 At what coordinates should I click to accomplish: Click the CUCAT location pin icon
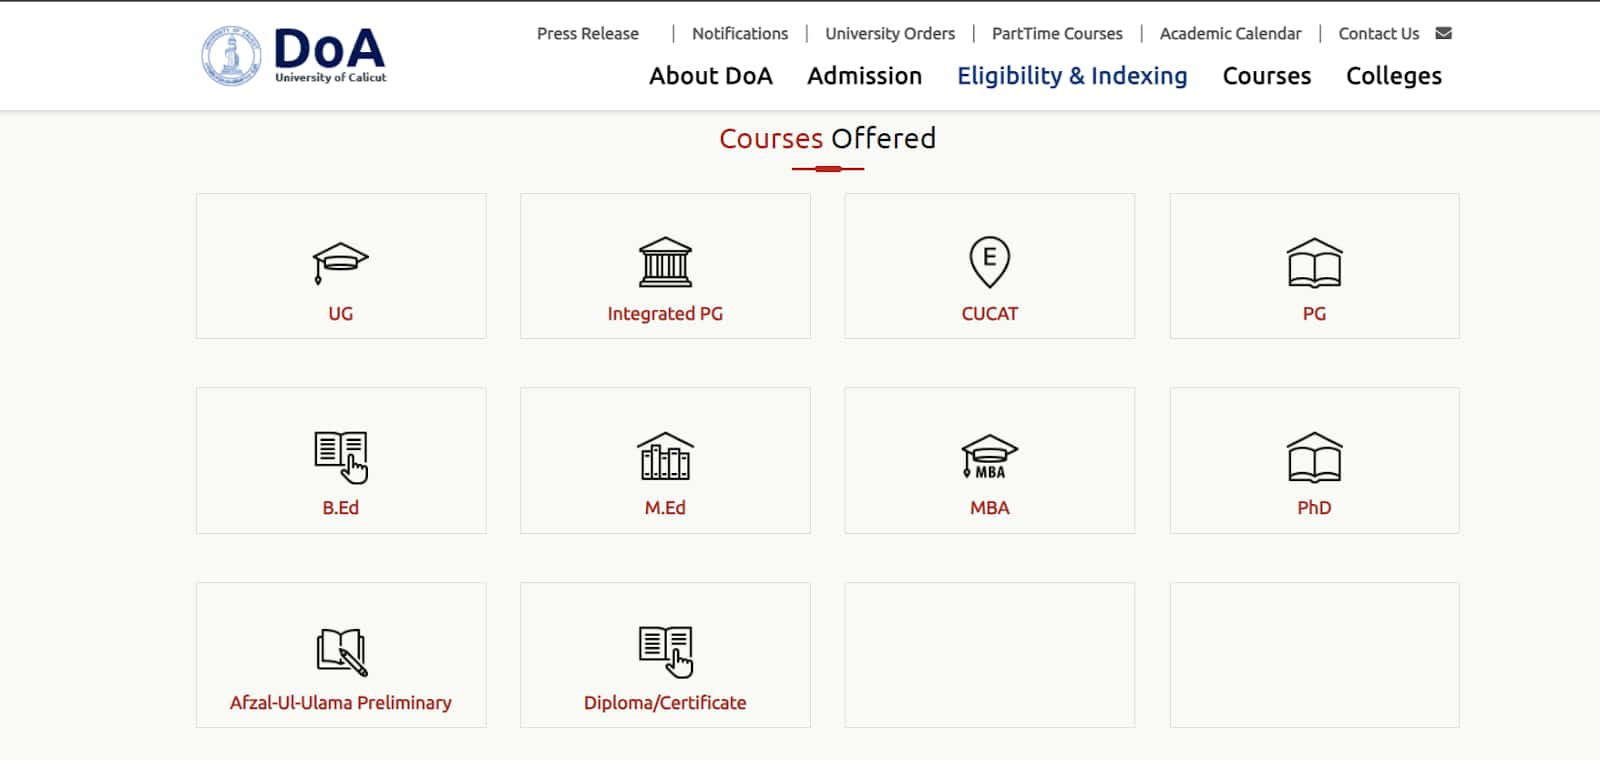989,261
